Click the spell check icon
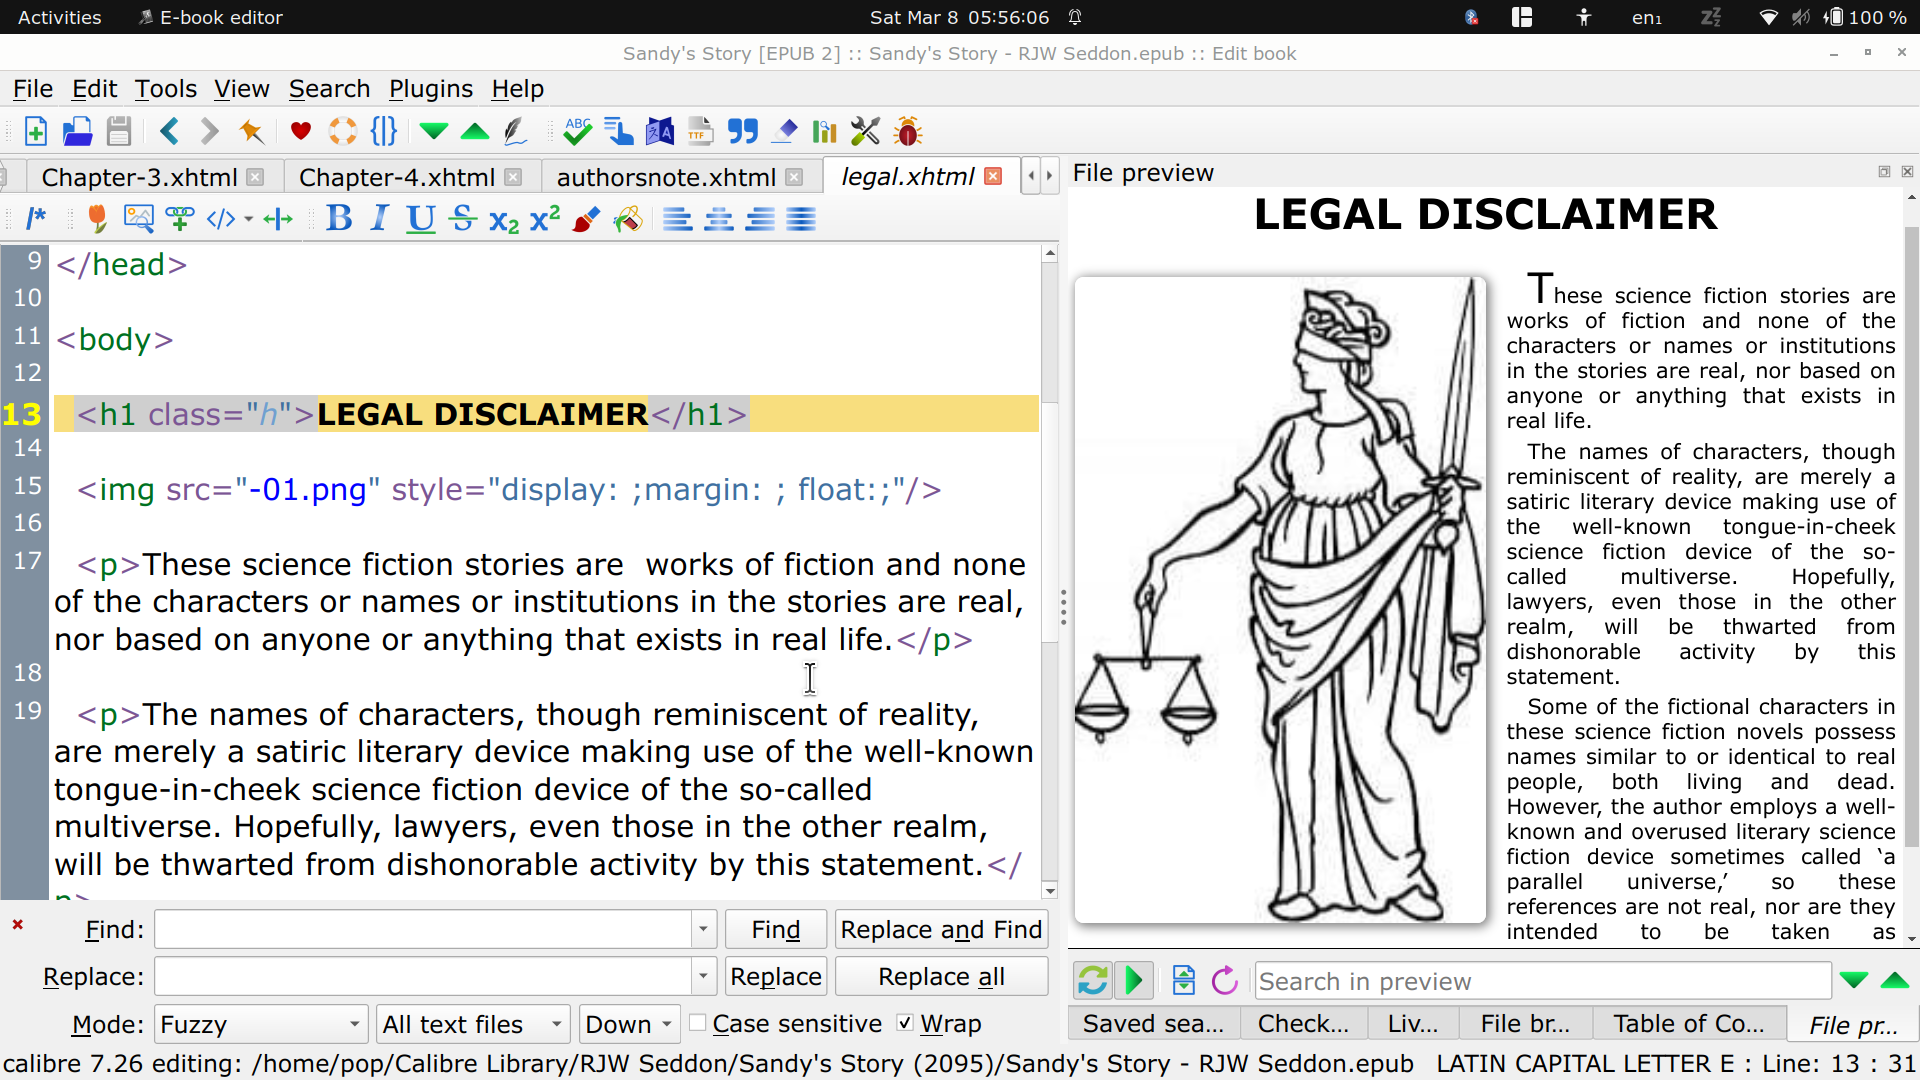Viewport: 1920px width, 1080px height. click(x=577, y=131)
